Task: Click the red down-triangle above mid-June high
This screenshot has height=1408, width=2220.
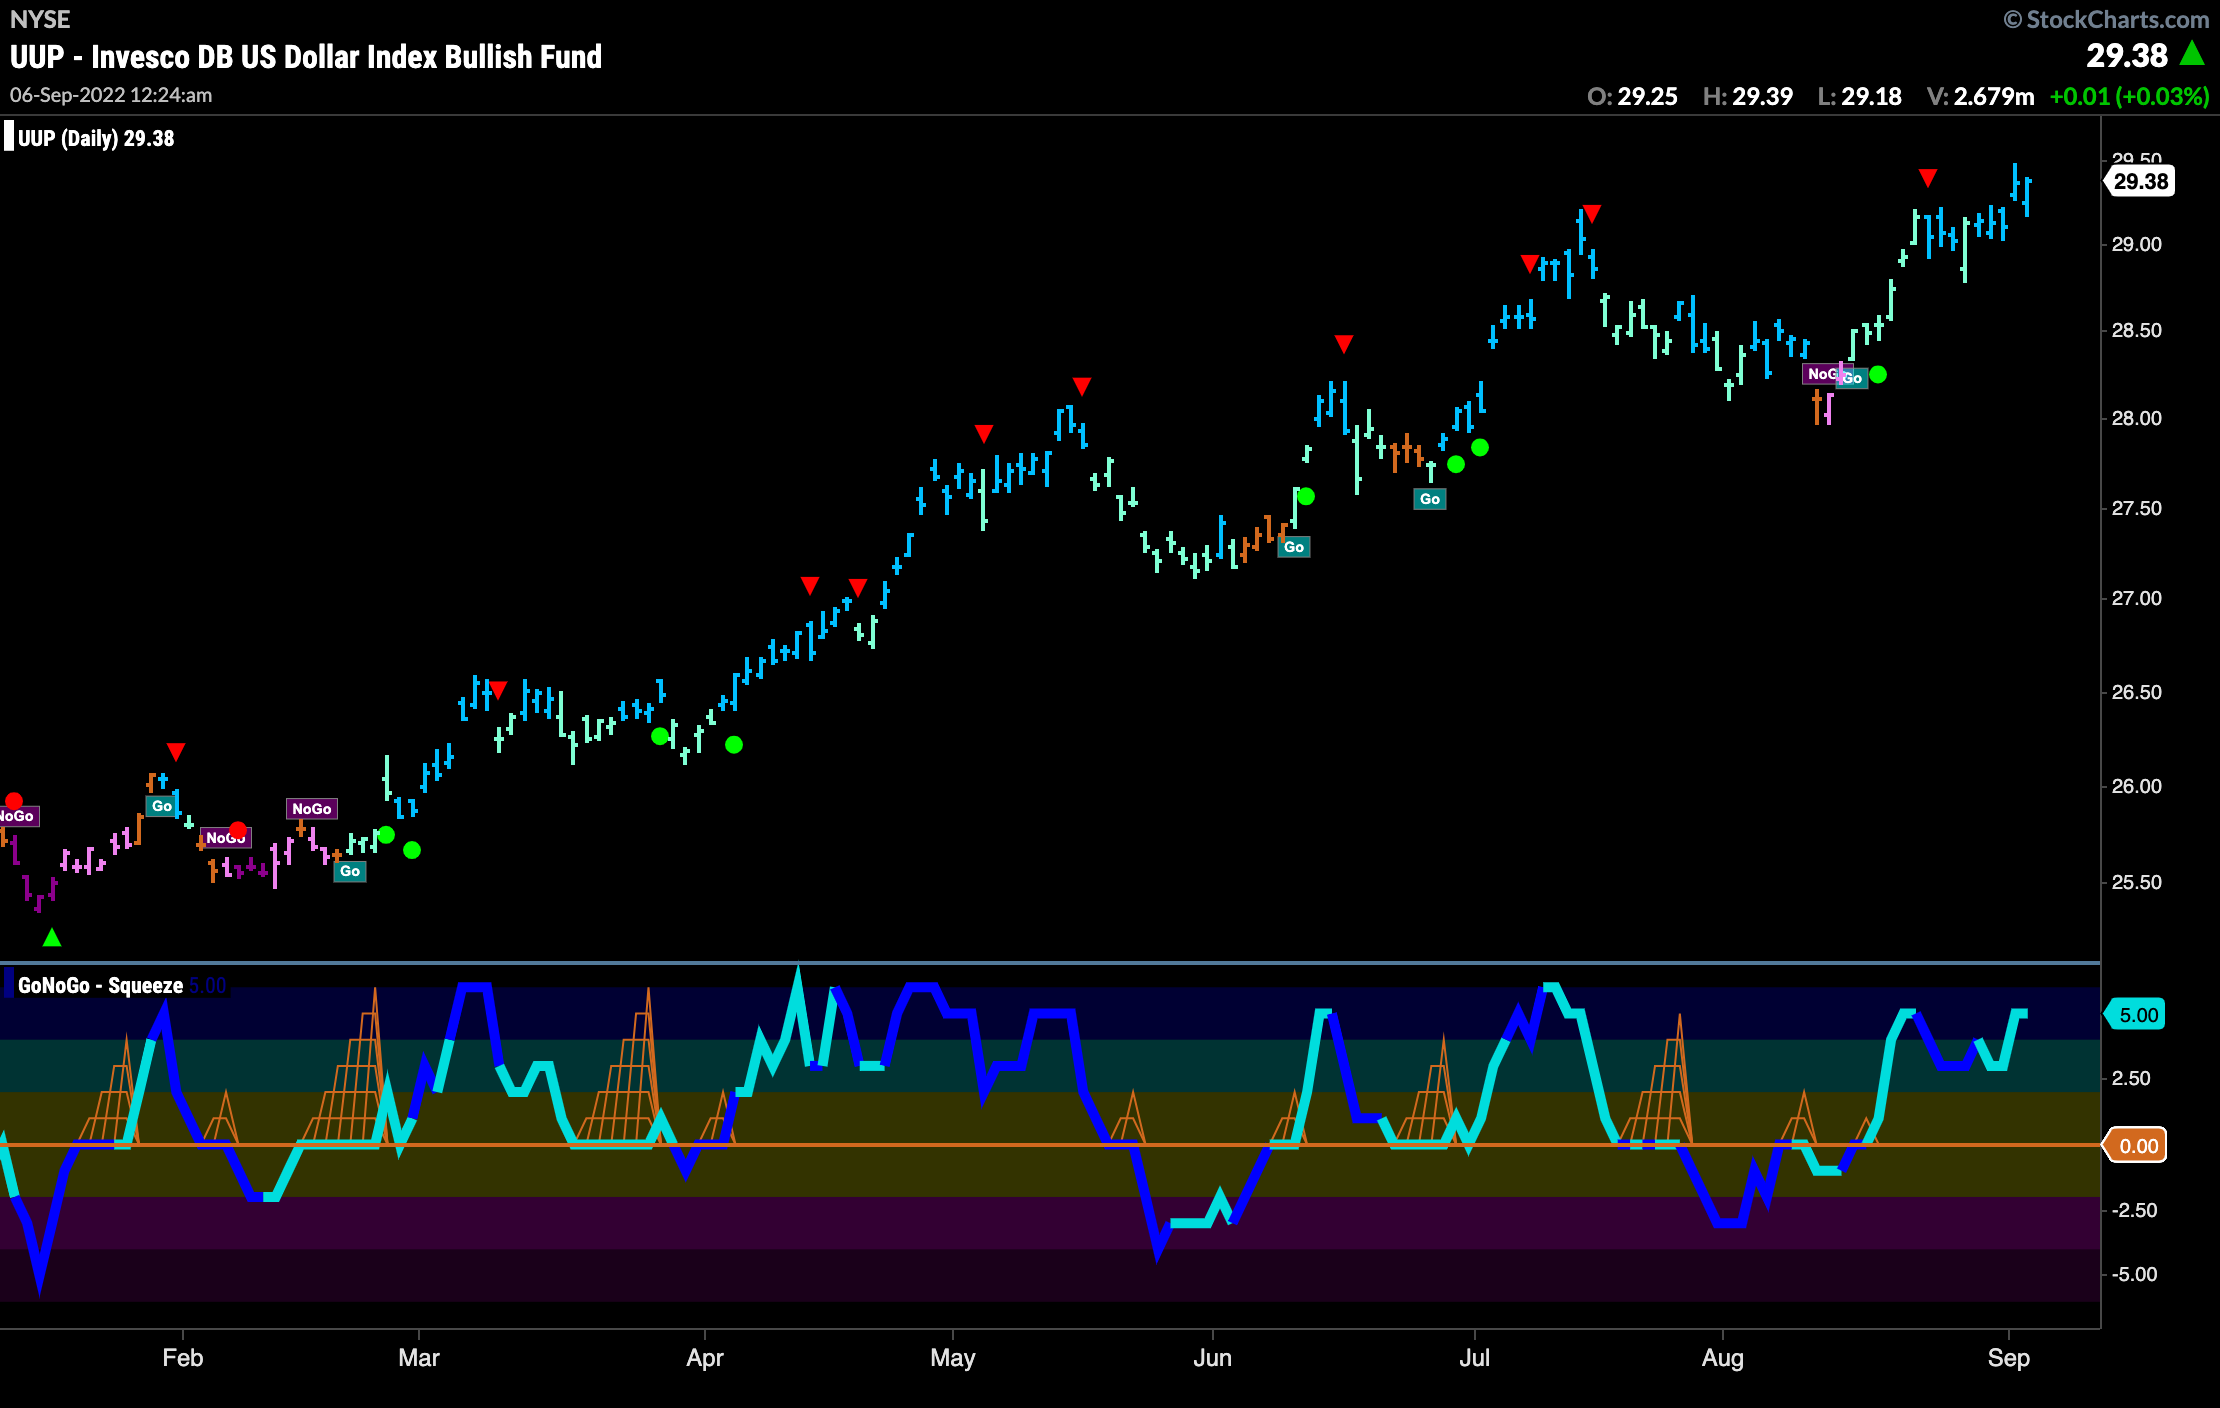Action: [x=1344, y=344]
